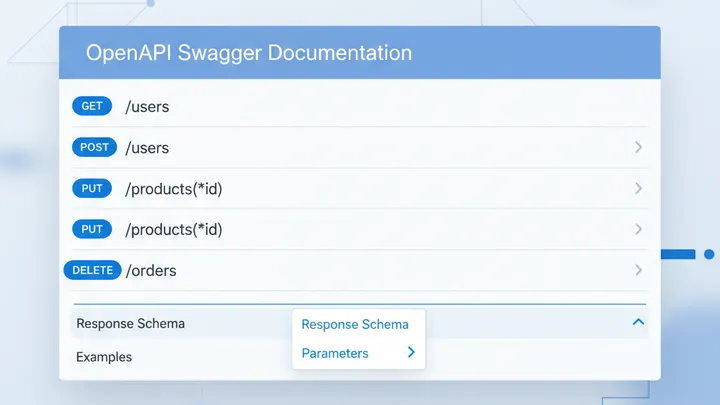This screenshot has width=720, height=405.
Task: Click the second PUT method badge
Action: [x=93, y=229]
